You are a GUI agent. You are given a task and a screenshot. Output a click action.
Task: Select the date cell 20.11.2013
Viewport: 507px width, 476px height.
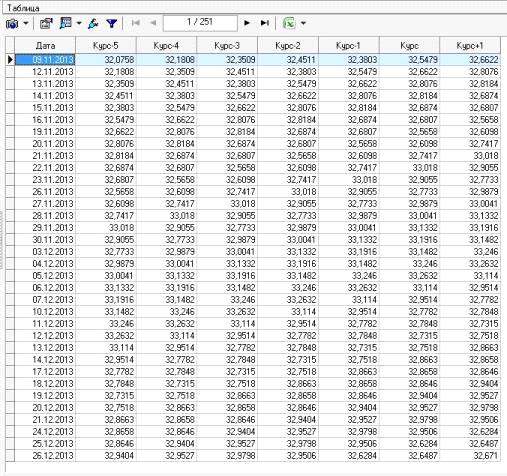(45, 144)
